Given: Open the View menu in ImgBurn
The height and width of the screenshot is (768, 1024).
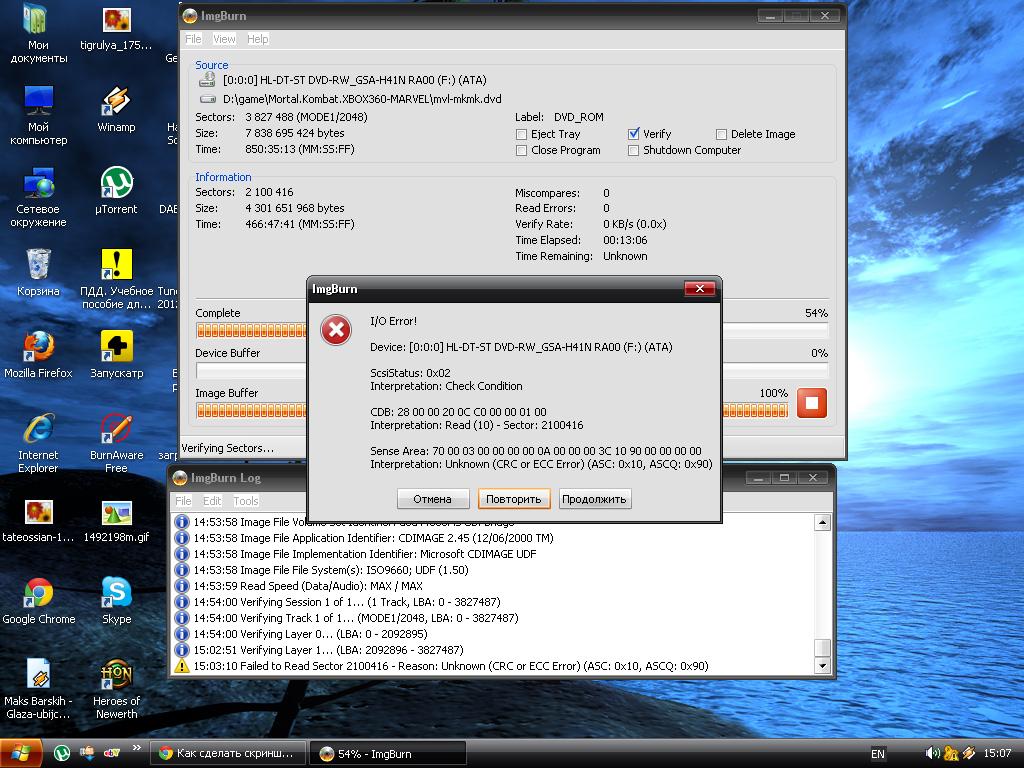Looking at the screenshot, I should click(224, 39).
